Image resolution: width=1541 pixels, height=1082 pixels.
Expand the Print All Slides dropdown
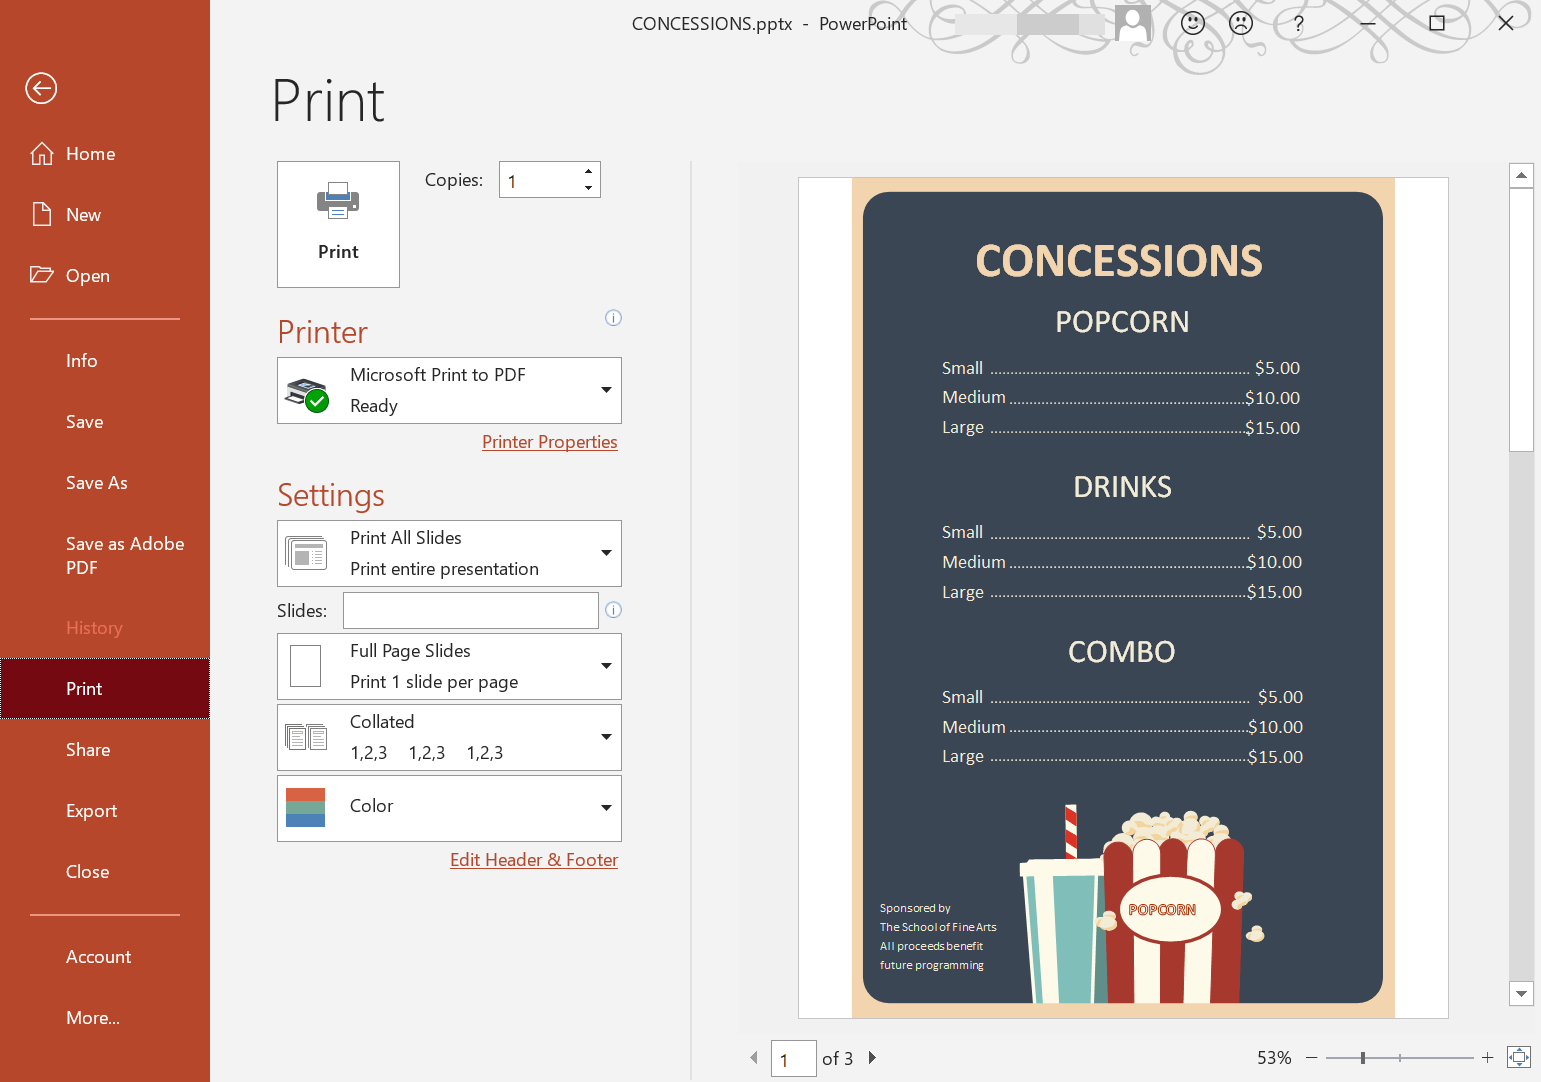click(x=606, y=553)
